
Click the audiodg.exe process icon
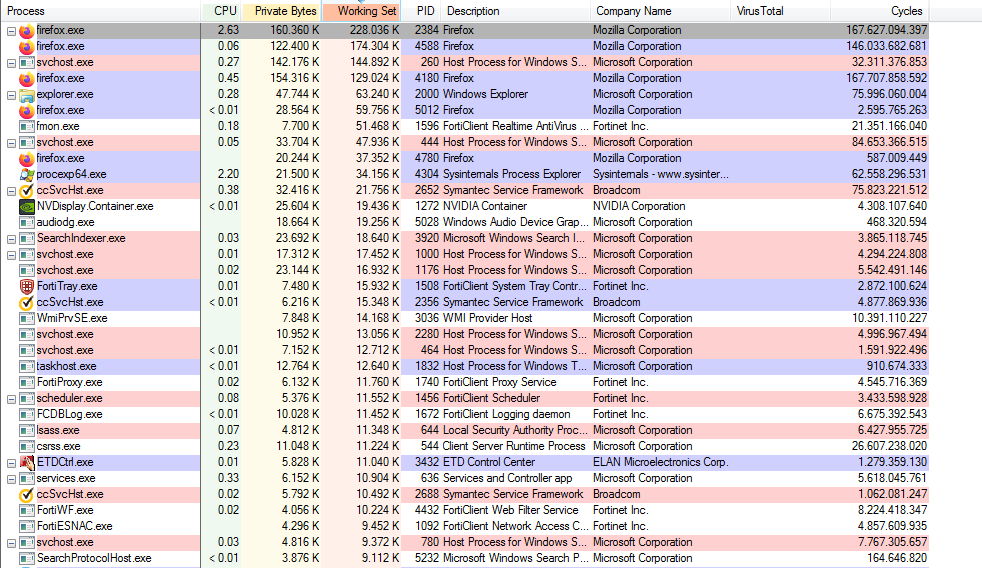tap(26, 222)
